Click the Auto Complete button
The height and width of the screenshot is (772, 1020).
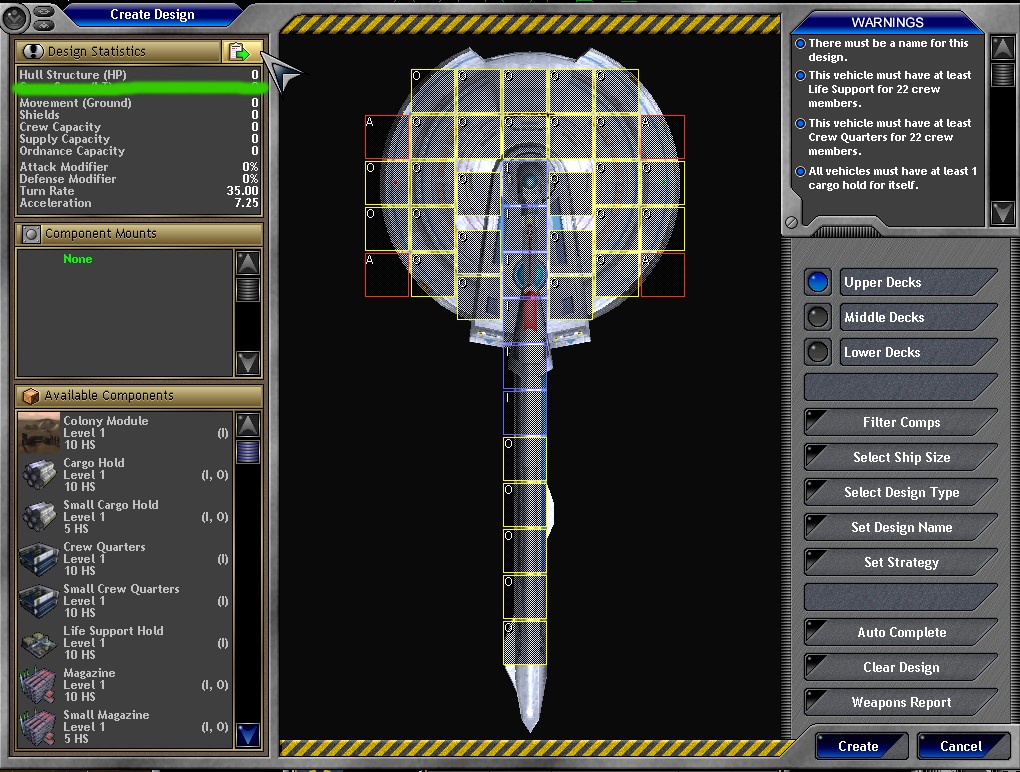900,632
